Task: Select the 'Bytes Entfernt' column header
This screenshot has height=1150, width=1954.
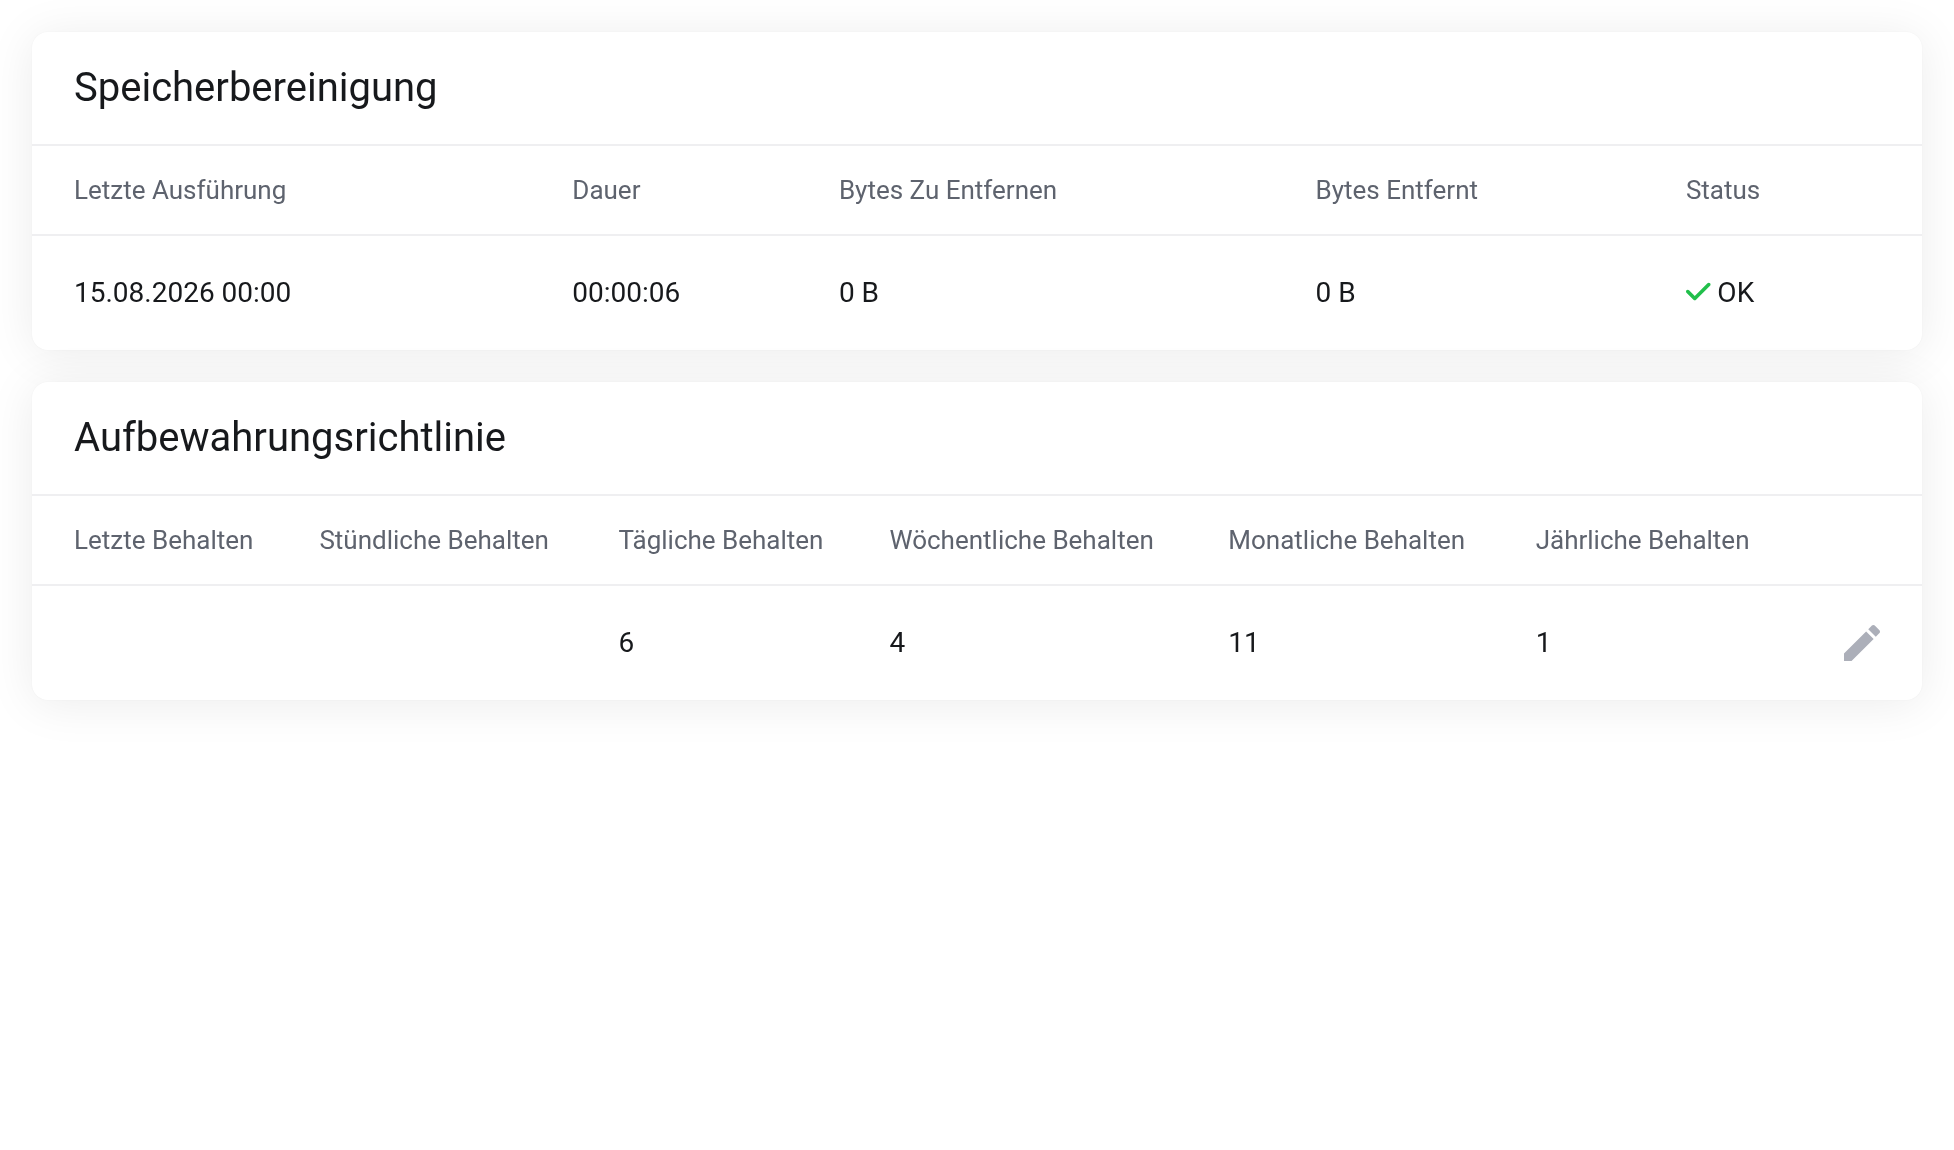Action: click(x=1396, y=190)
